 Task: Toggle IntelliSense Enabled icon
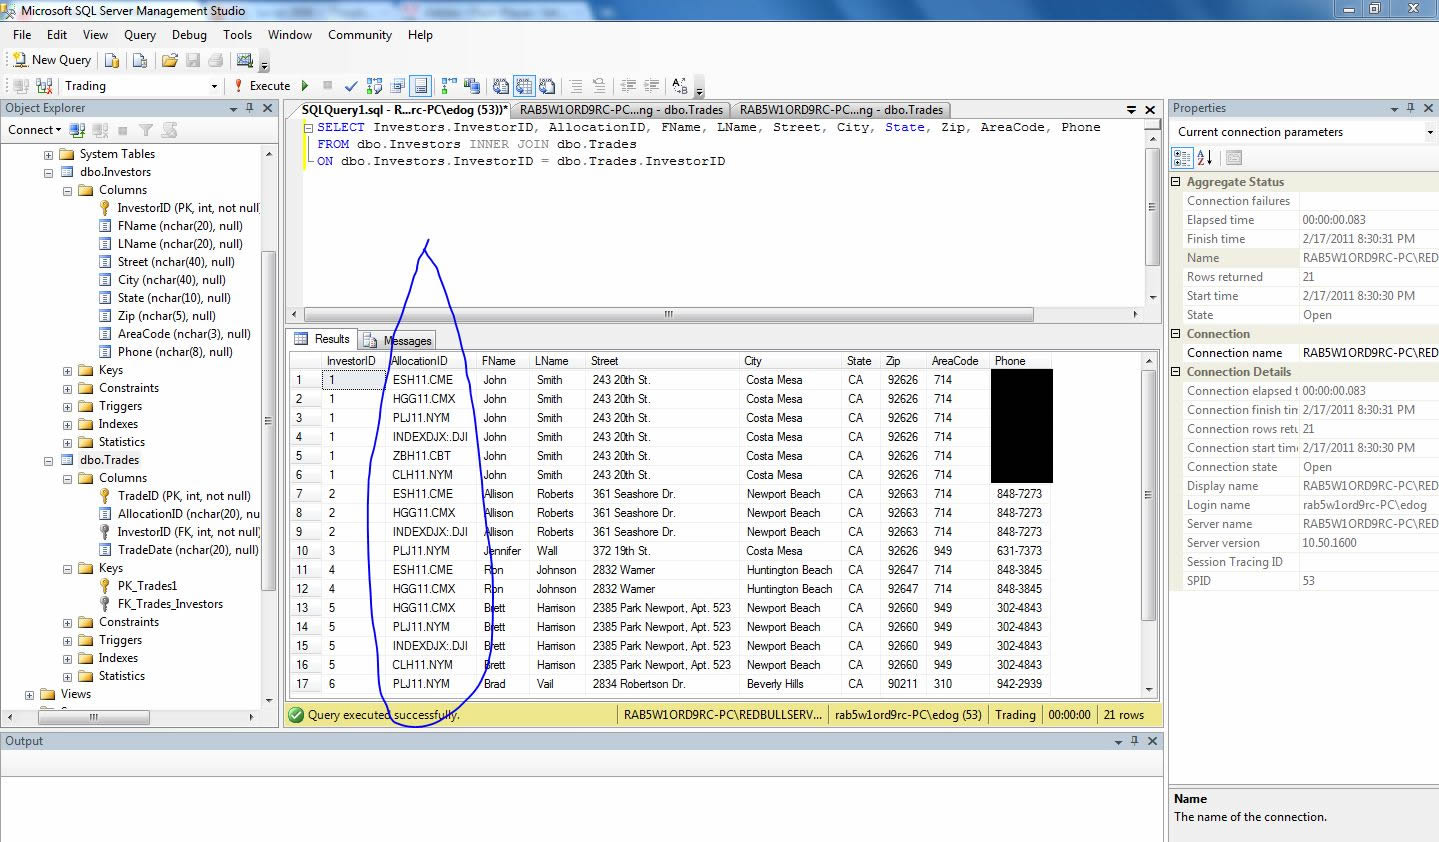point(421,86)
